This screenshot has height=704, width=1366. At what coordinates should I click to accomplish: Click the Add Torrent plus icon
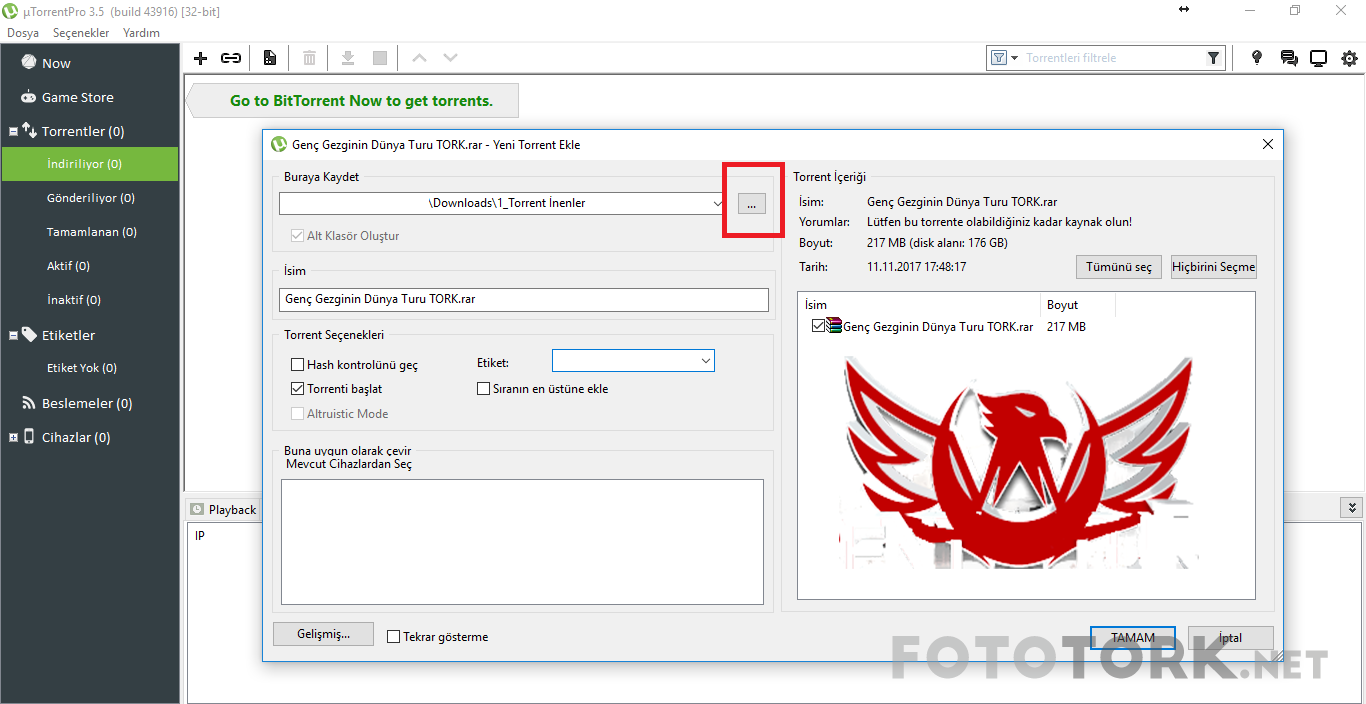click(200, 58)
